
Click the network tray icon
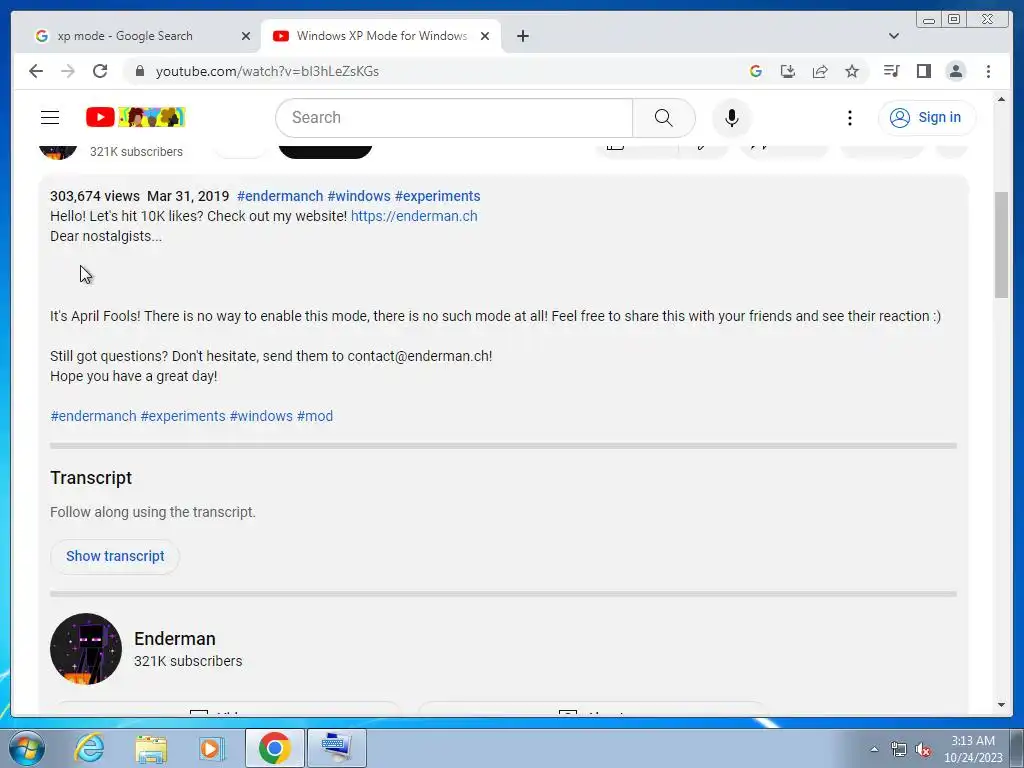point(899,749)
